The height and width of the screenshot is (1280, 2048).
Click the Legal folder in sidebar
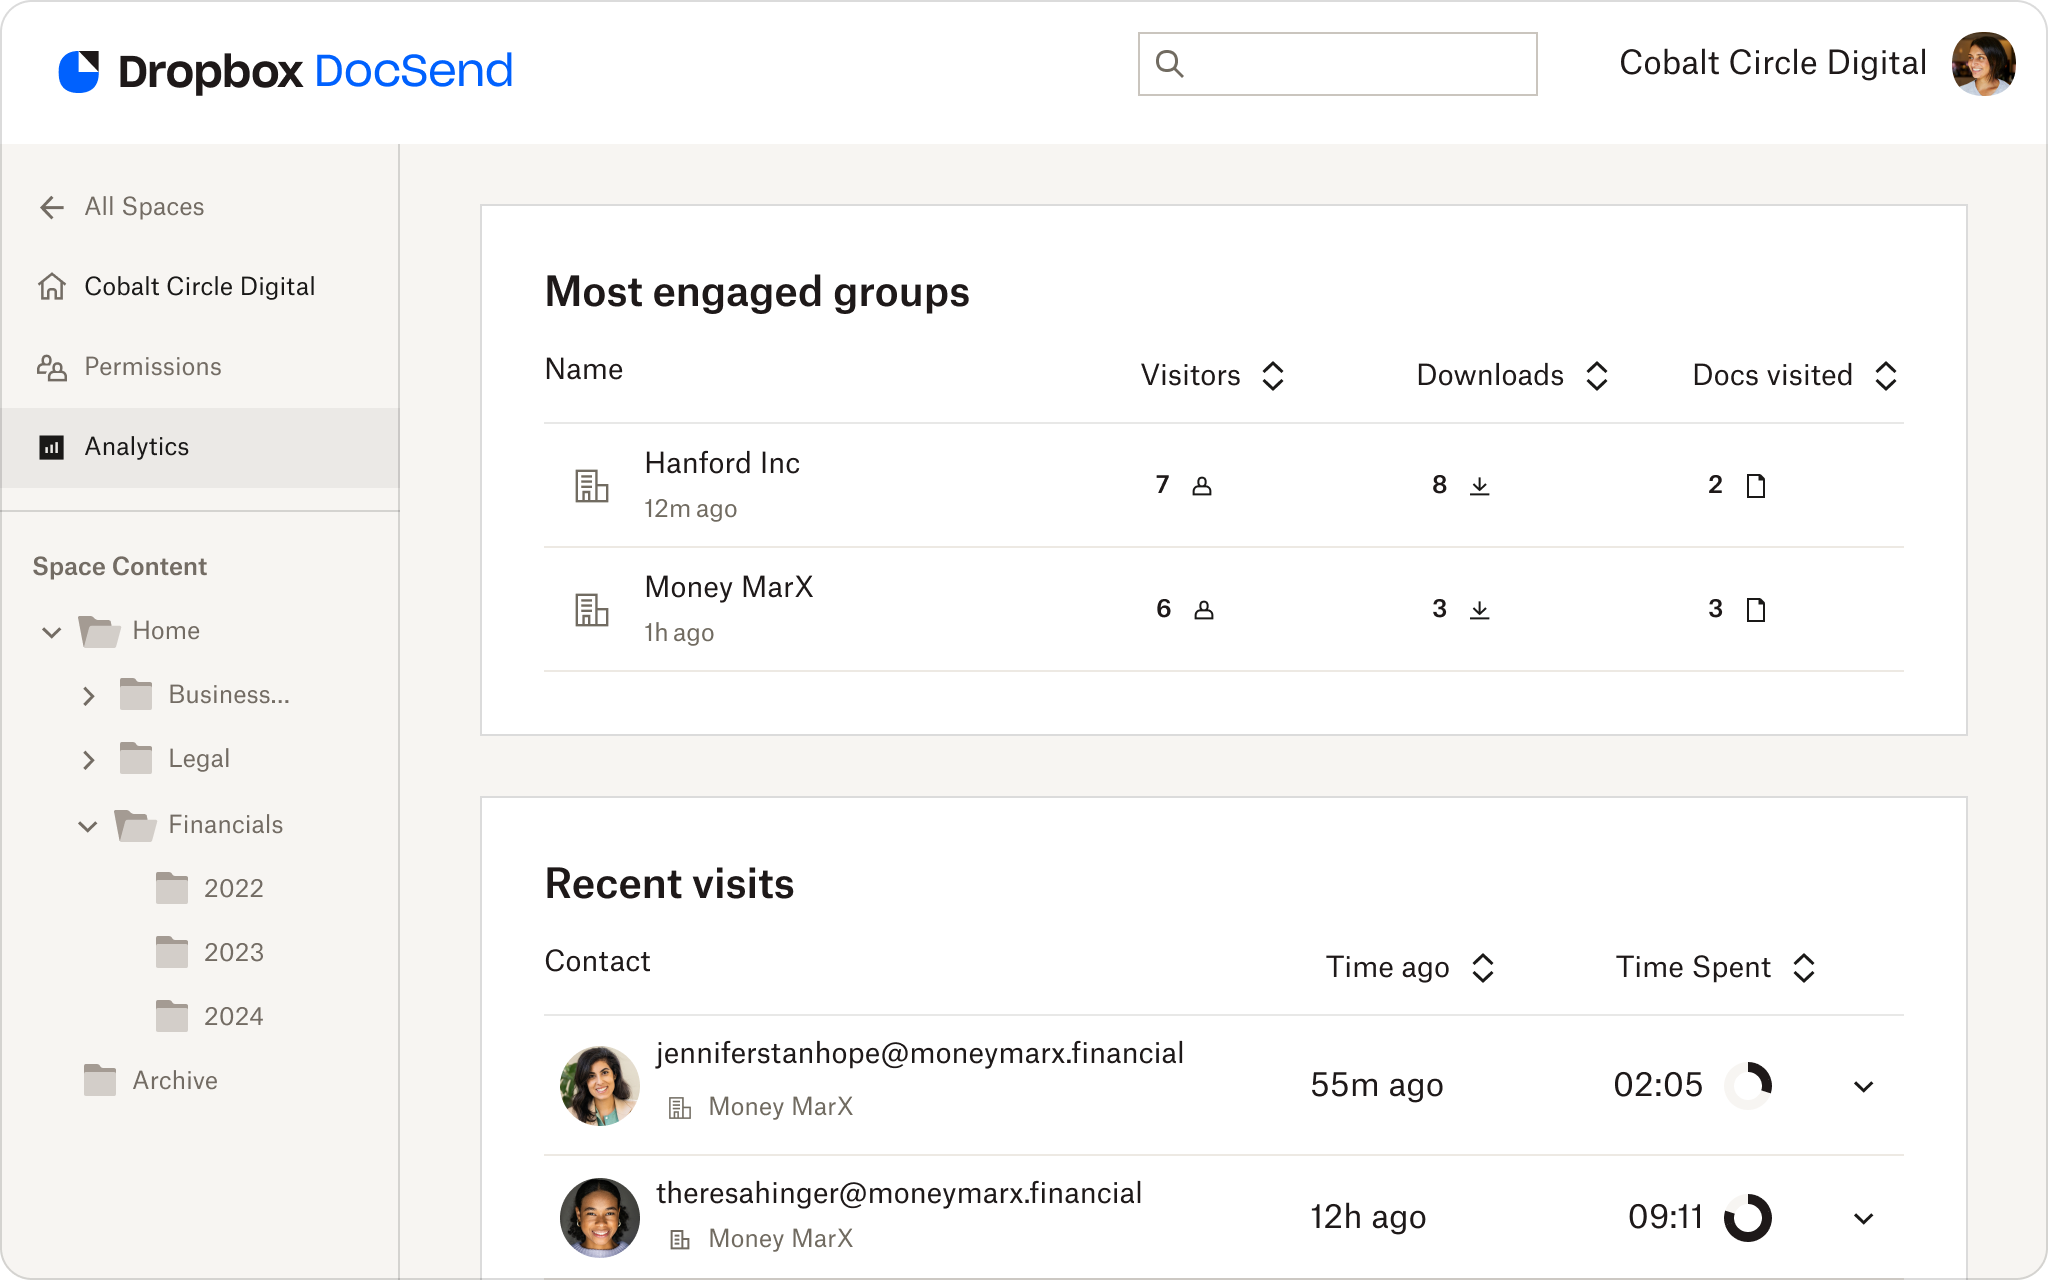click(x=199, y=759)
